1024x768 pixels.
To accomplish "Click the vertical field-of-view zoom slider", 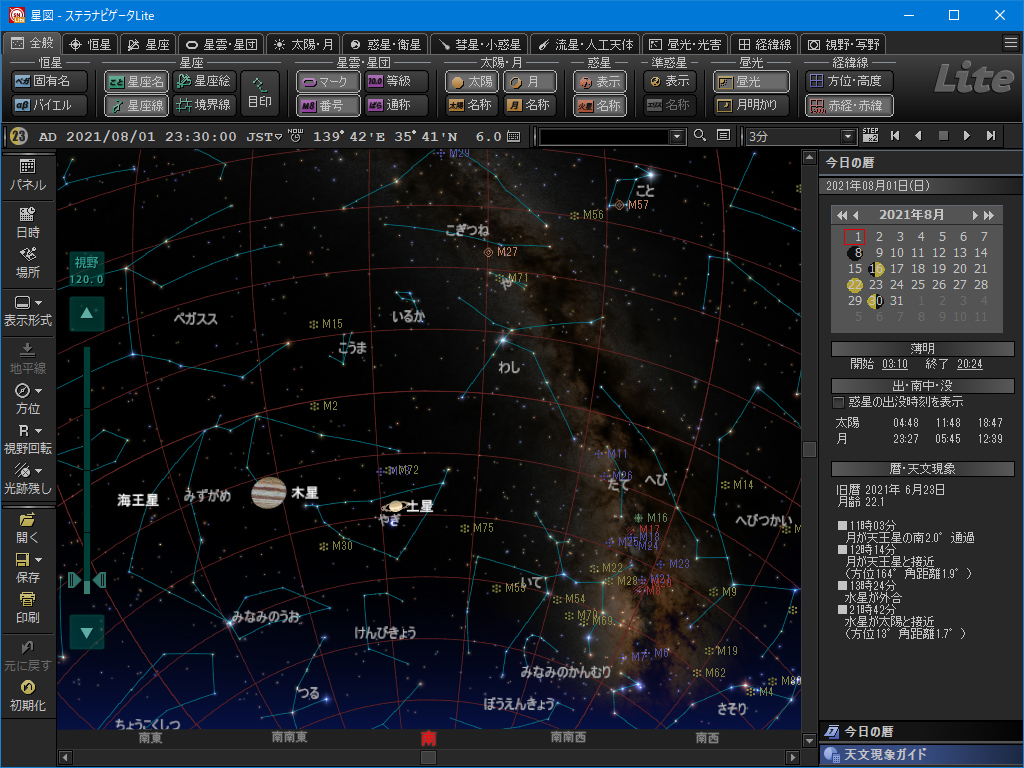I will [x=87, y=460].
